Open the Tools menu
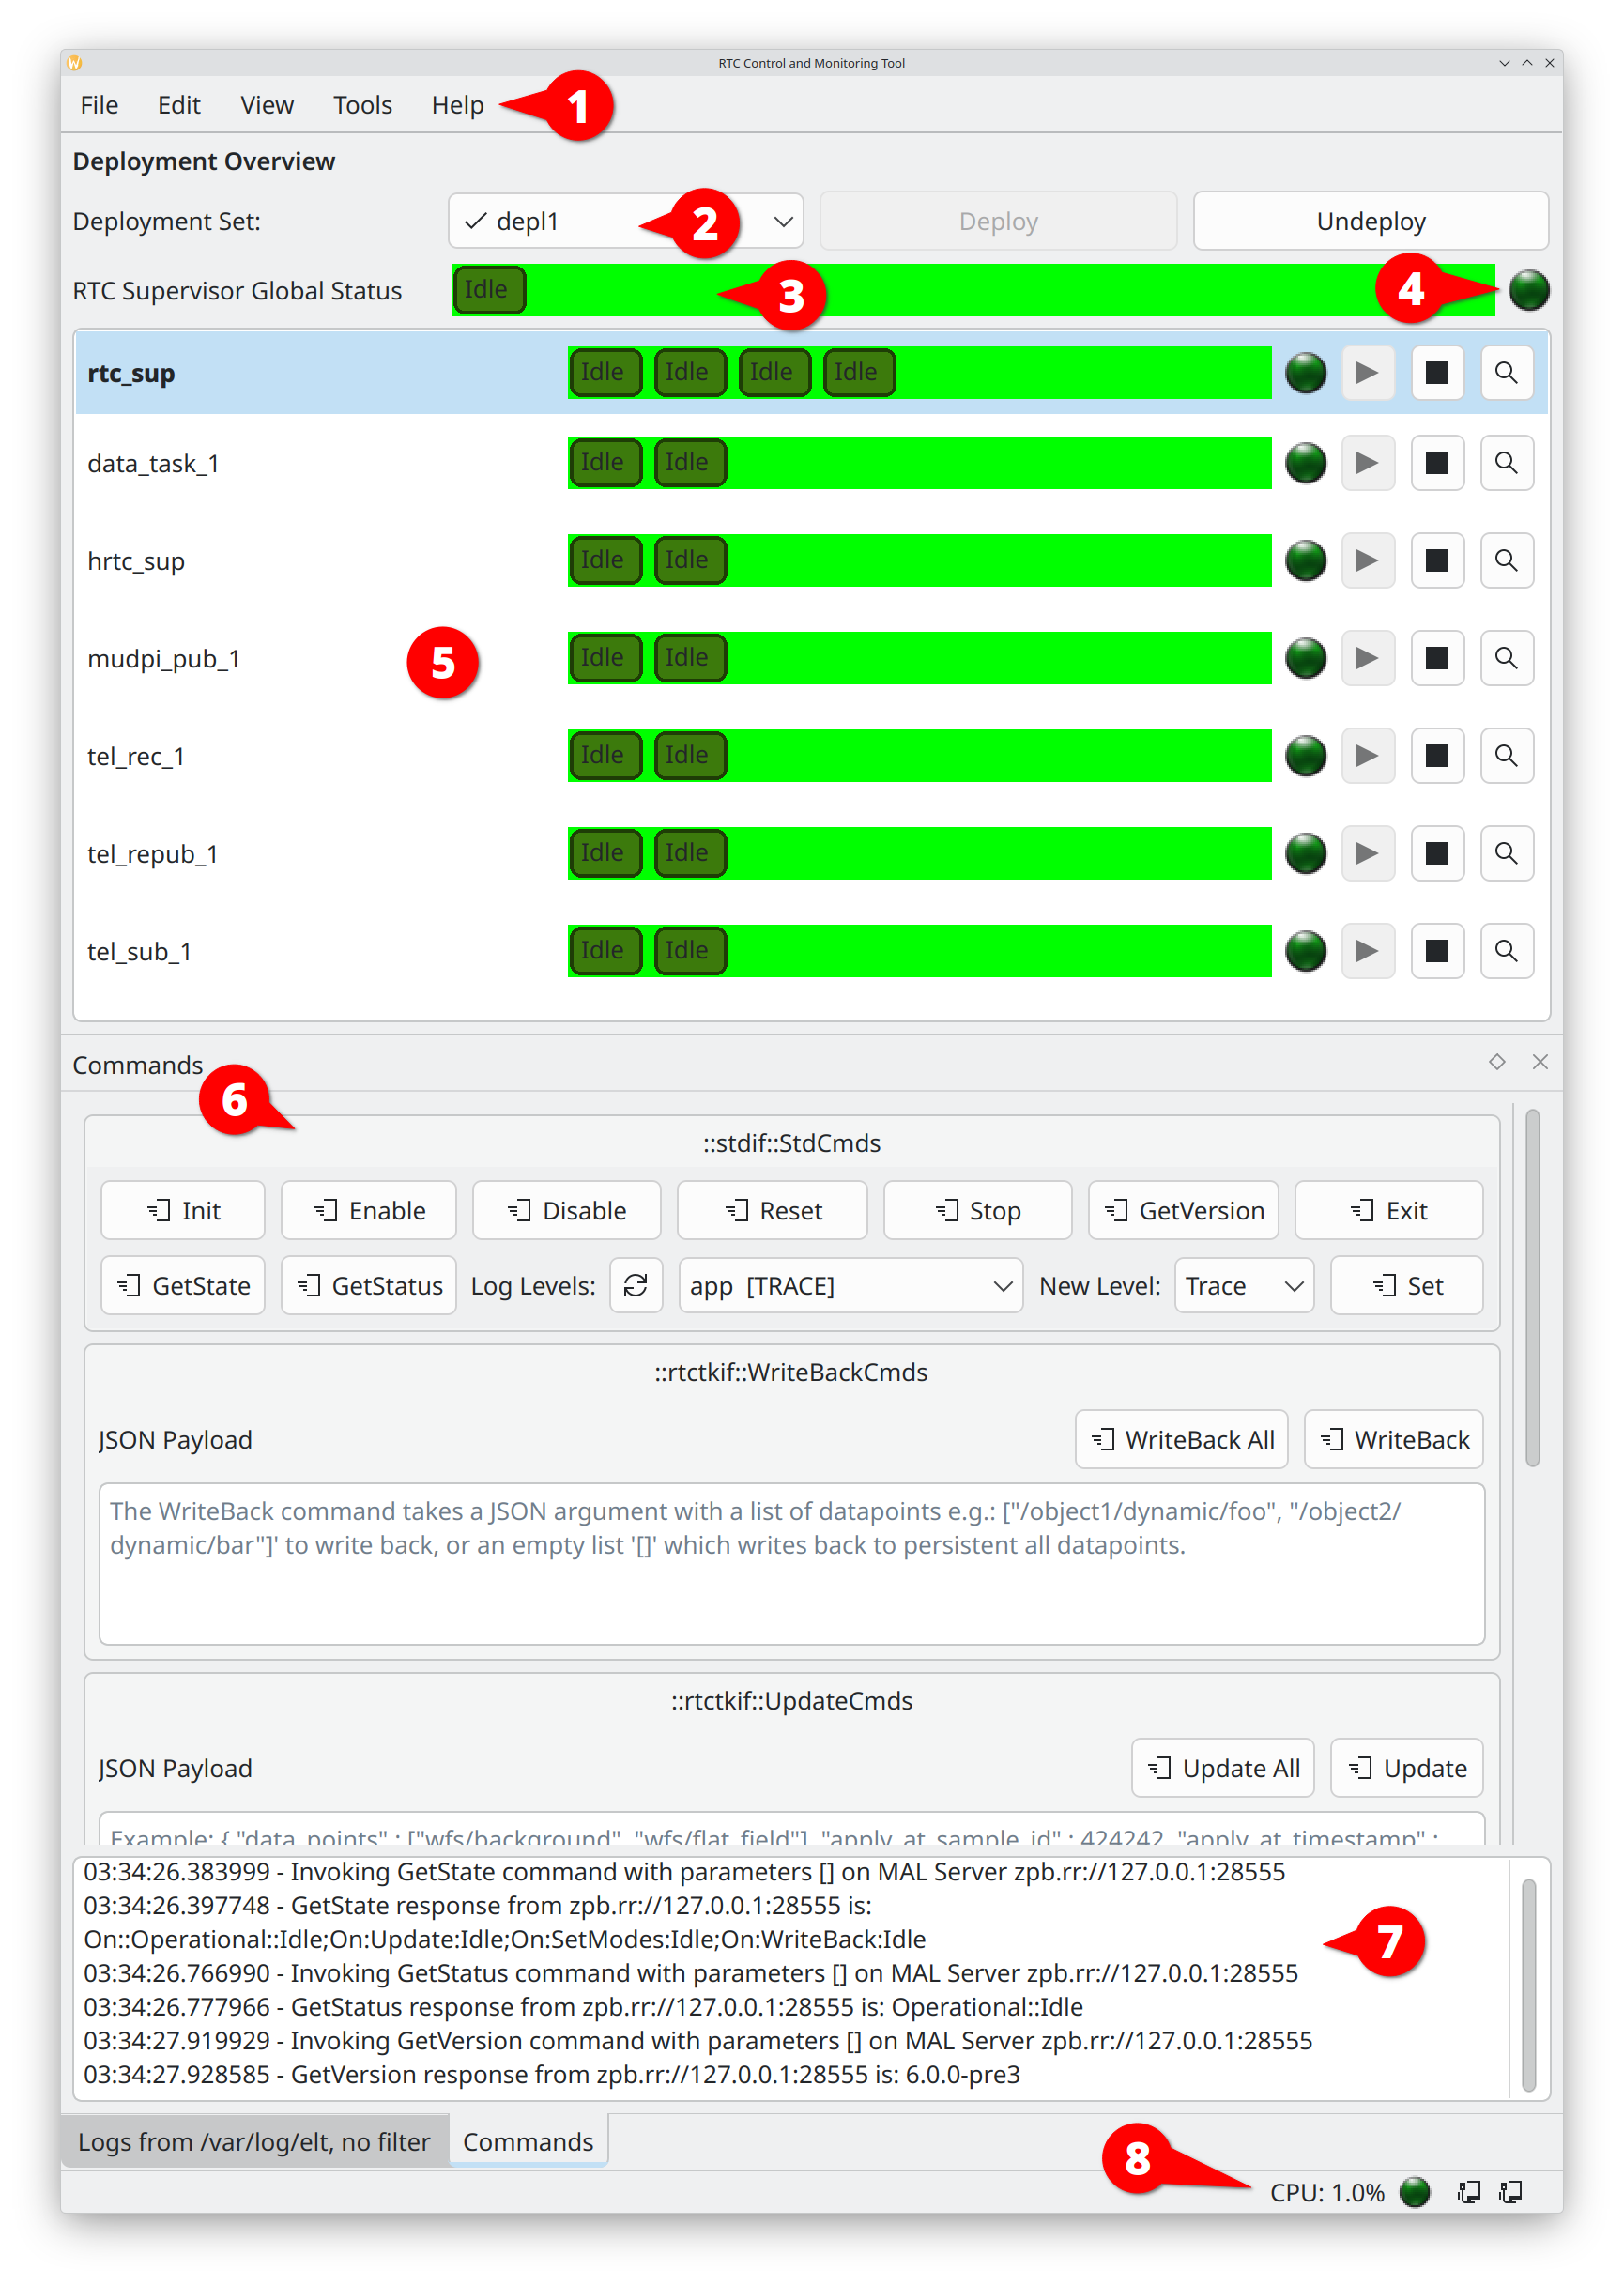Screen dimensions: 1624x2285 pyautogui.click(x=362, y=105)
